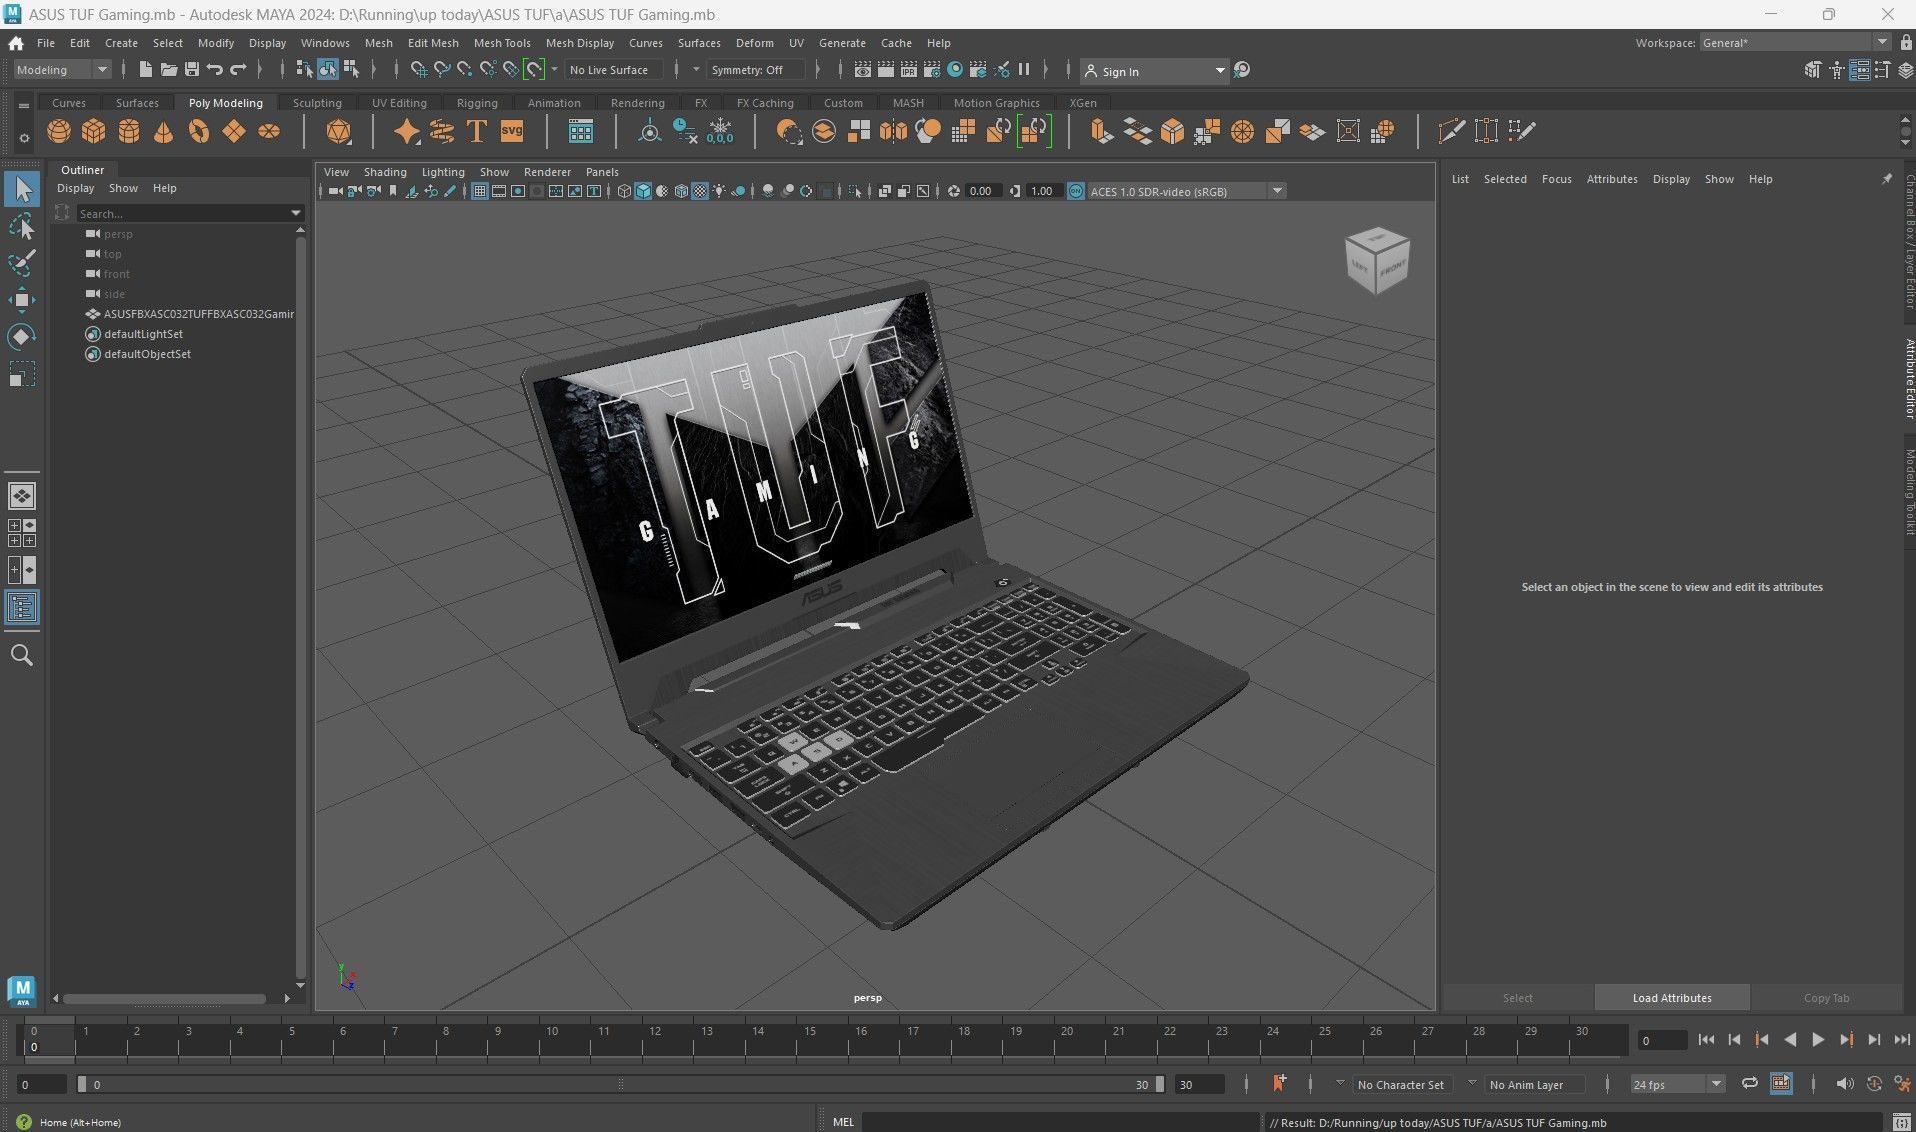
Task: Select ASUSFBXASC032TUFFBXASC032Gaming node in Outliner
Action: (x=190, y=314)
